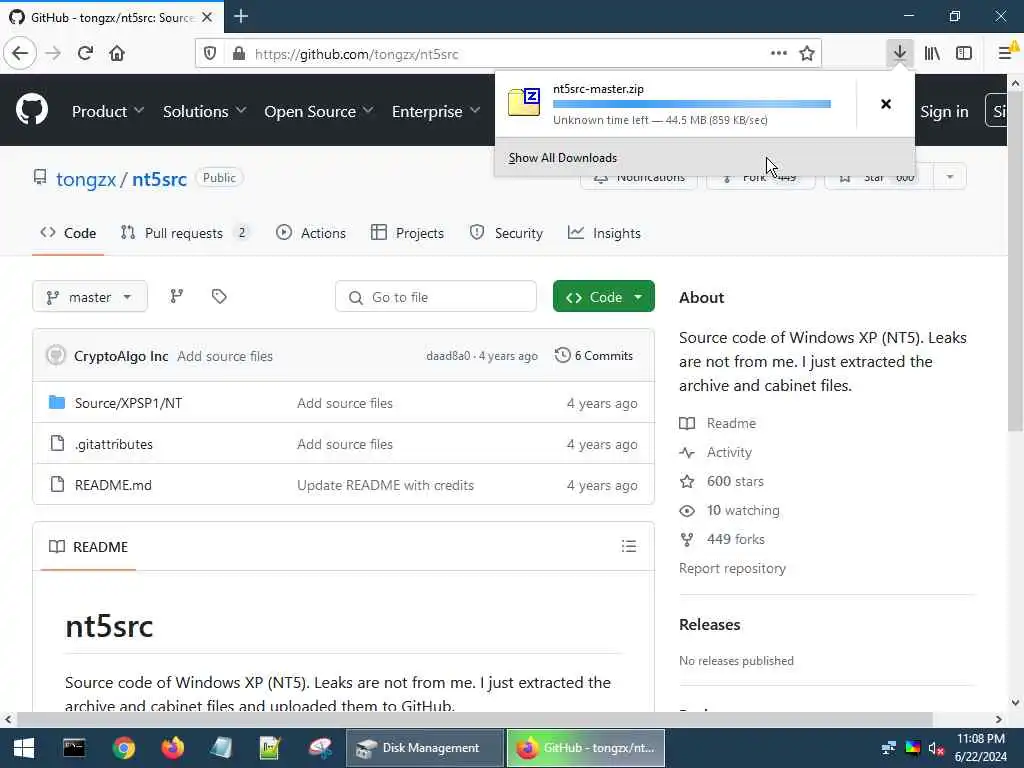Open the Pull requests tab
The height and width of the screenshot is (768, 1024).
185,233
